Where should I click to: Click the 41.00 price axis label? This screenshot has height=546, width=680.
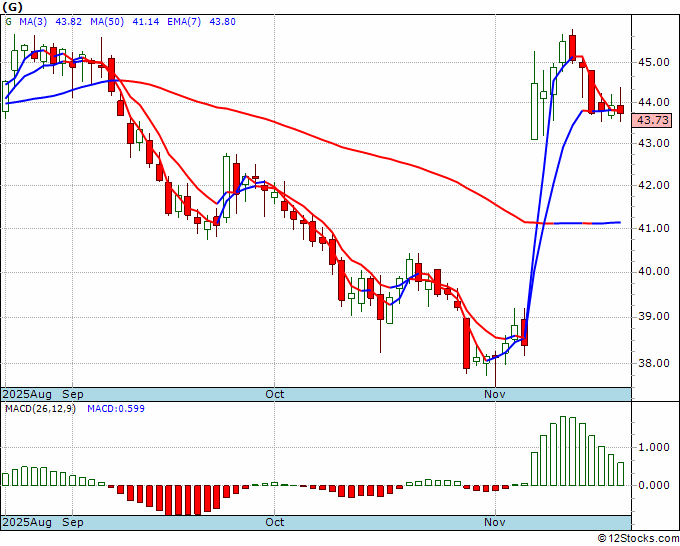pyautogui.click(x=654, y=228)
